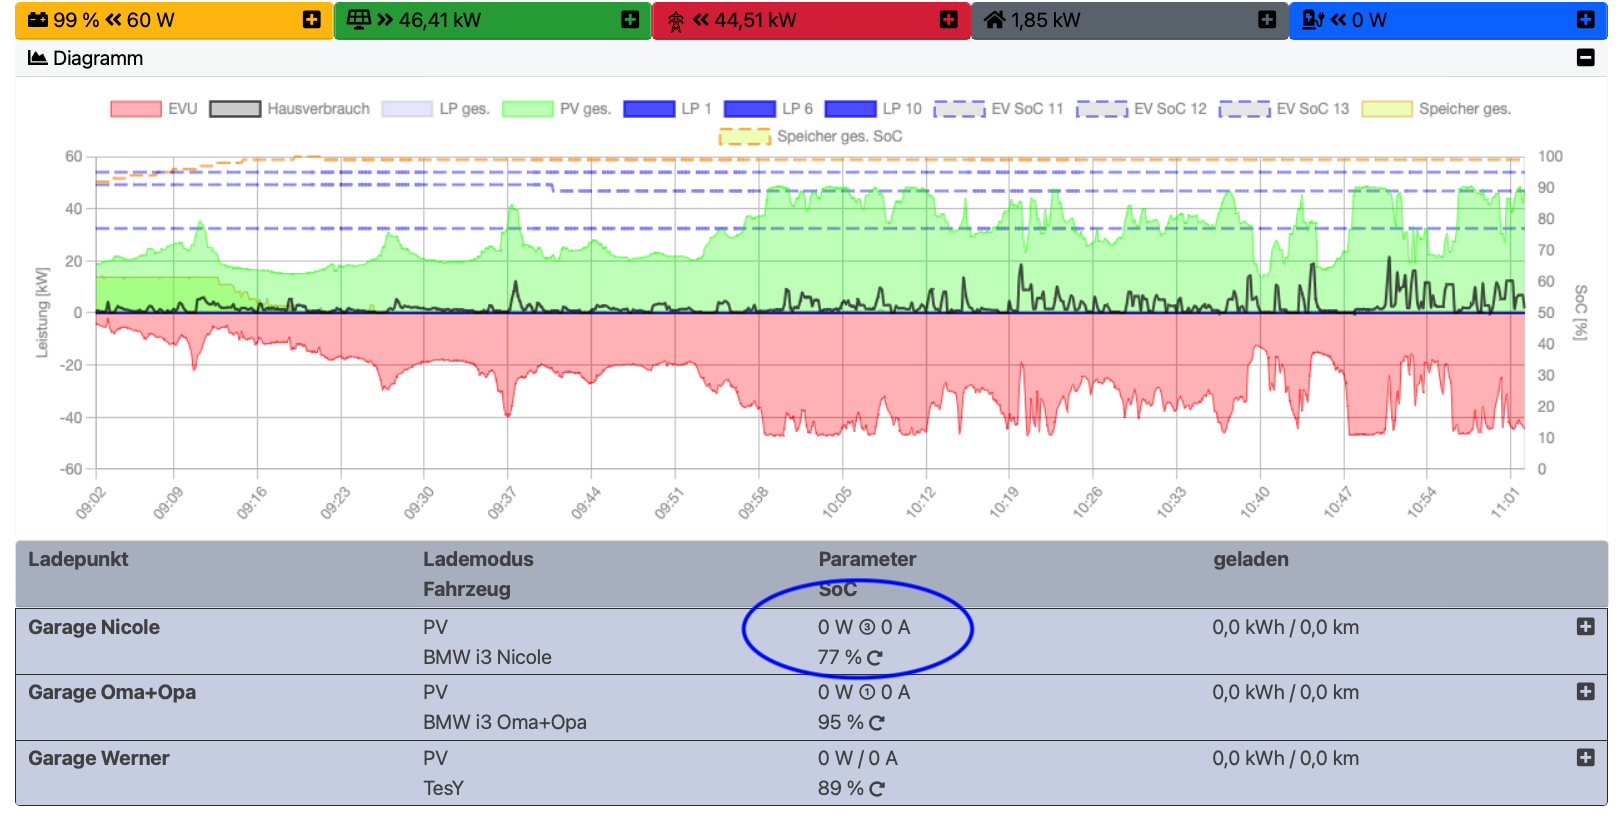
Task: Click the power pylon grid icon
Action: coord(676,21)
